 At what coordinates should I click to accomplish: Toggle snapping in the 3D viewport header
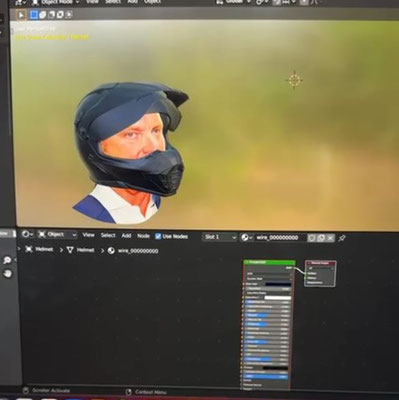[x=277, y=2]
